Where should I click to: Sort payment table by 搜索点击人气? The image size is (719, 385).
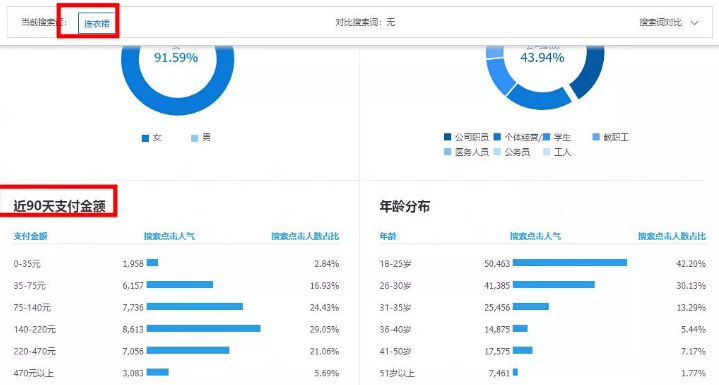[169, 236]
